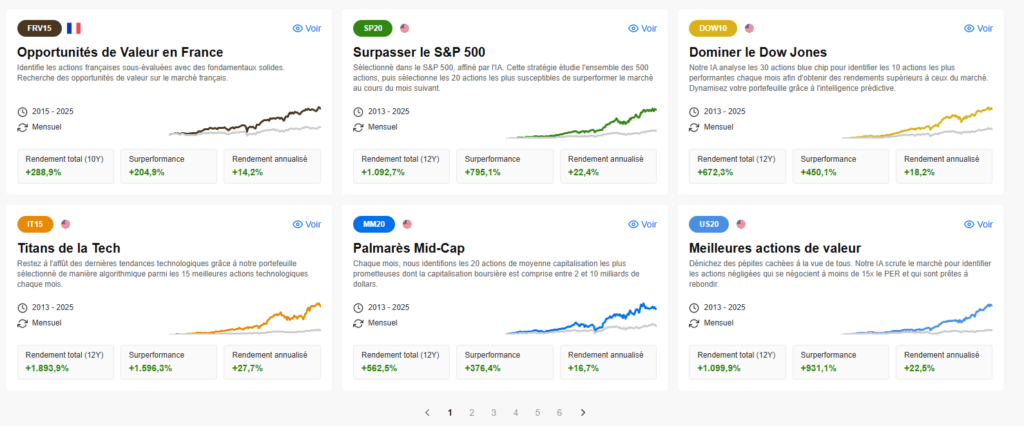Jump to page 6 of the strategies
This screenshot has width=1024, height=426.
coord(559,412)
